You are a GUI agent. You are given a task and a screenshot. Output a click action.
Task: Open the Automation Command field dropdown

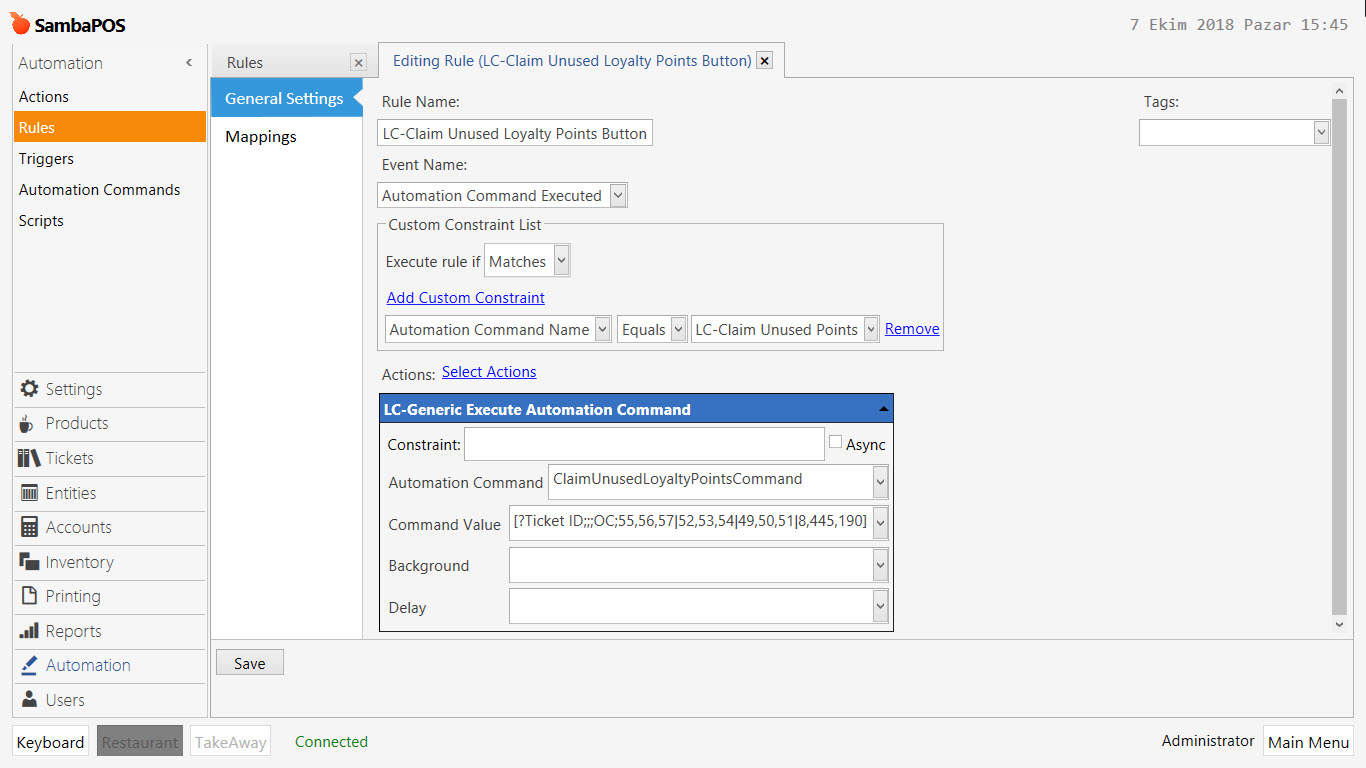click(x=880, y=482)
